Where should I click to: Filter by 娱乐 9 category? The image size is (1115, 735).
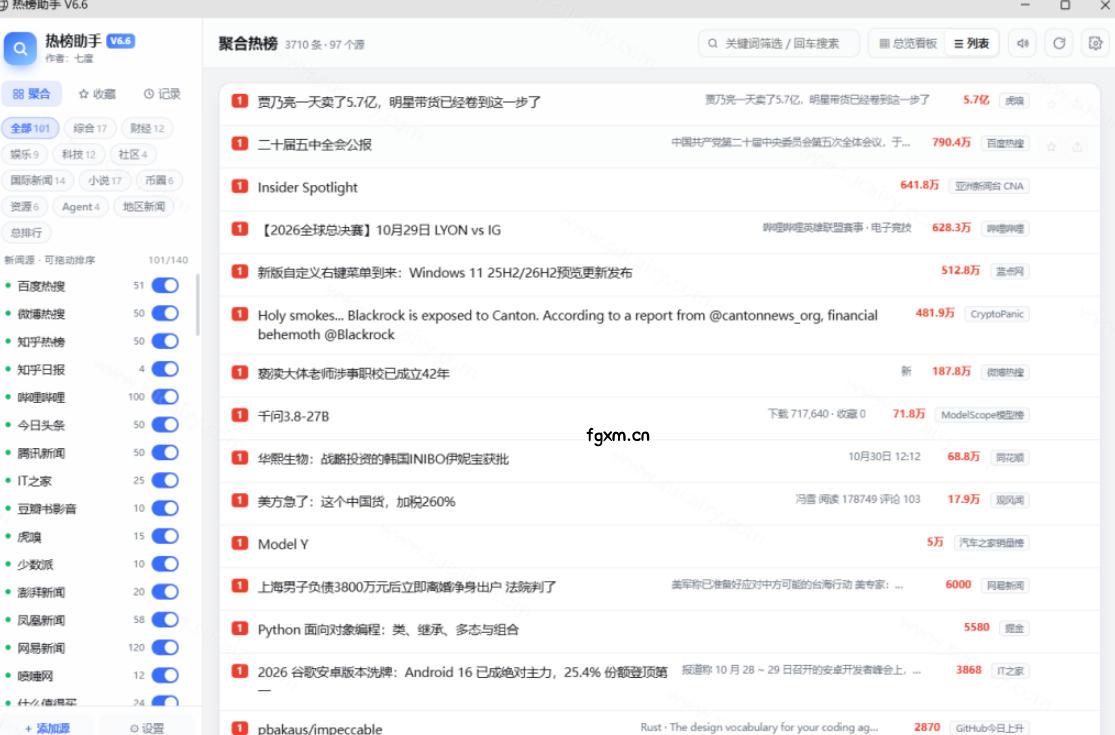pos(24,154)
